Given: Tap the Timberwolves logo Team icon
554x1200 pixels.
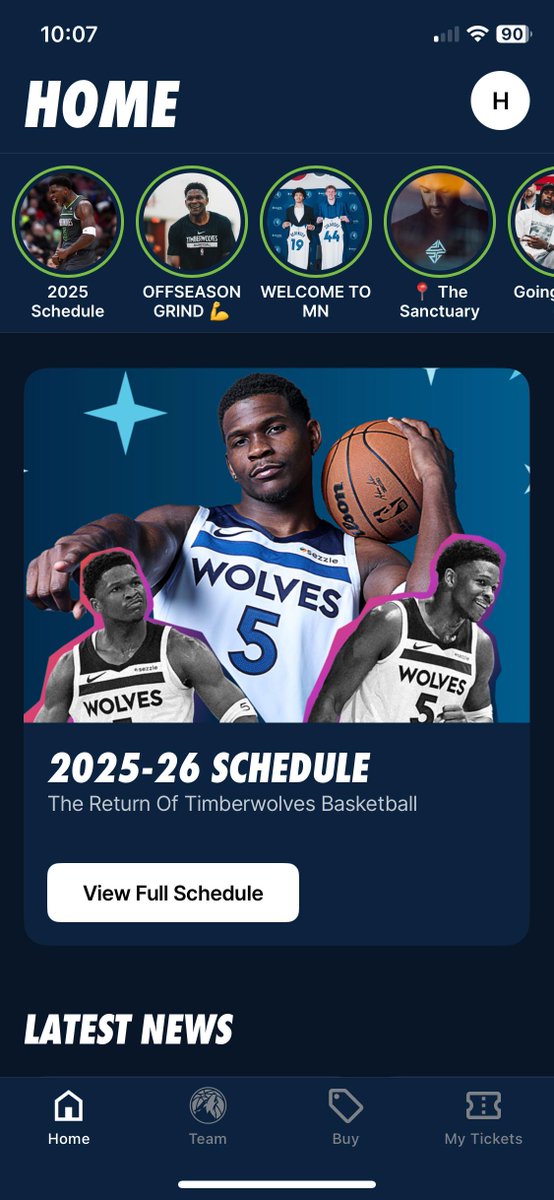Looking at the screenshot, I should (208, 1106).
